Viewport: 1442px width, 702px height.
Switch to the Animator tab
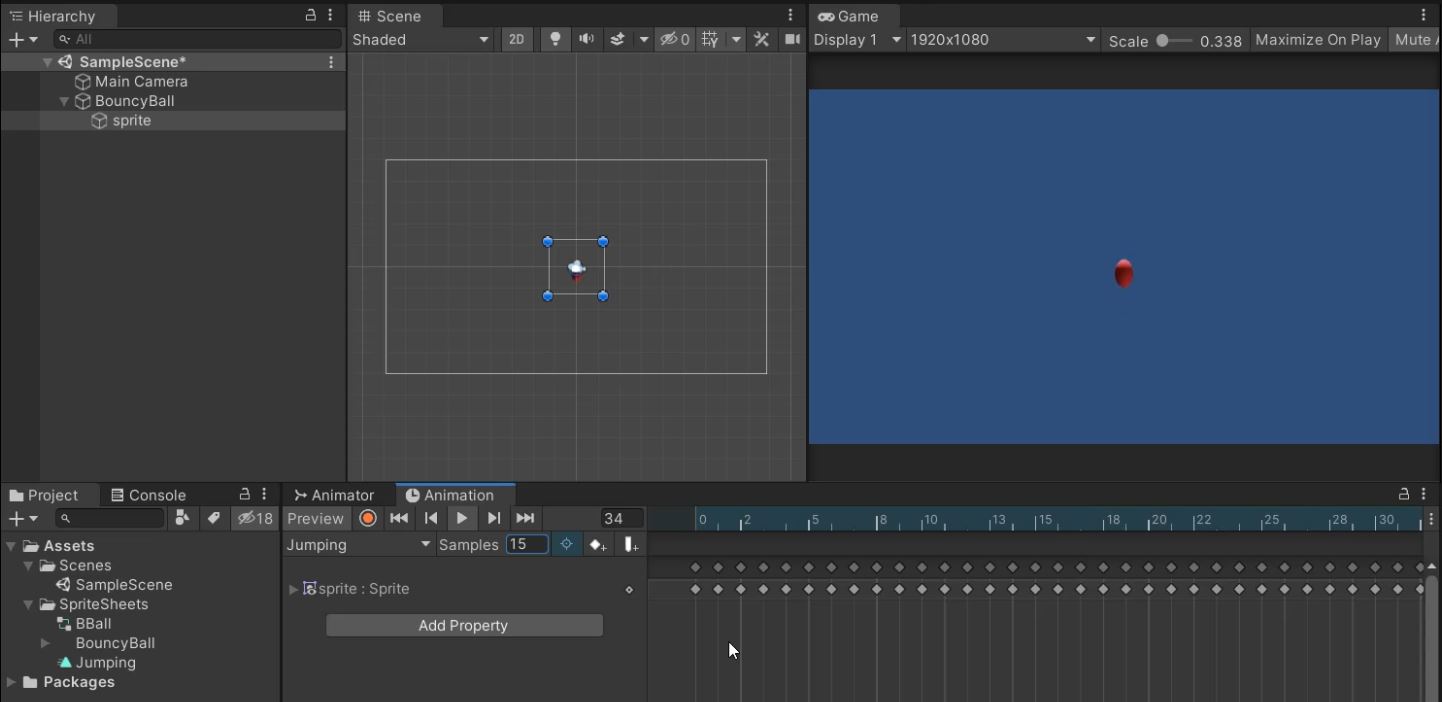coord(335,495)
